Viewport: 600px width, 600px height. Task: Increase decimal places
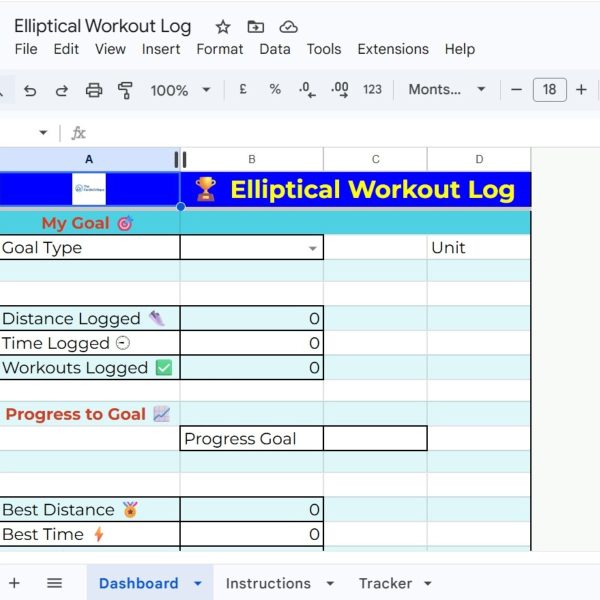point(340,90)
